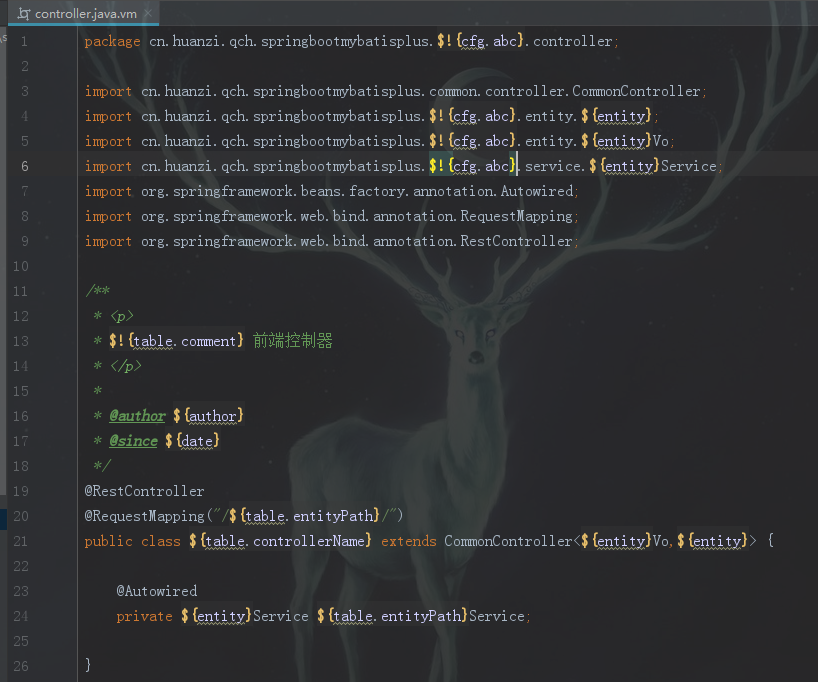Image resolution: width=818 pixels, height=682 pixels.
Task: Click the file icon on controller.java.vm tab
Action: click(x=24, y=14)
